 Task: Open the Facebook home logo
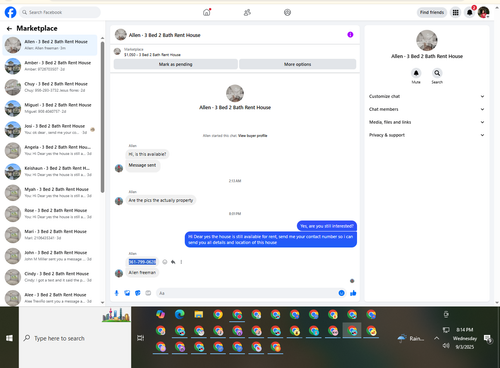[10, 12]
